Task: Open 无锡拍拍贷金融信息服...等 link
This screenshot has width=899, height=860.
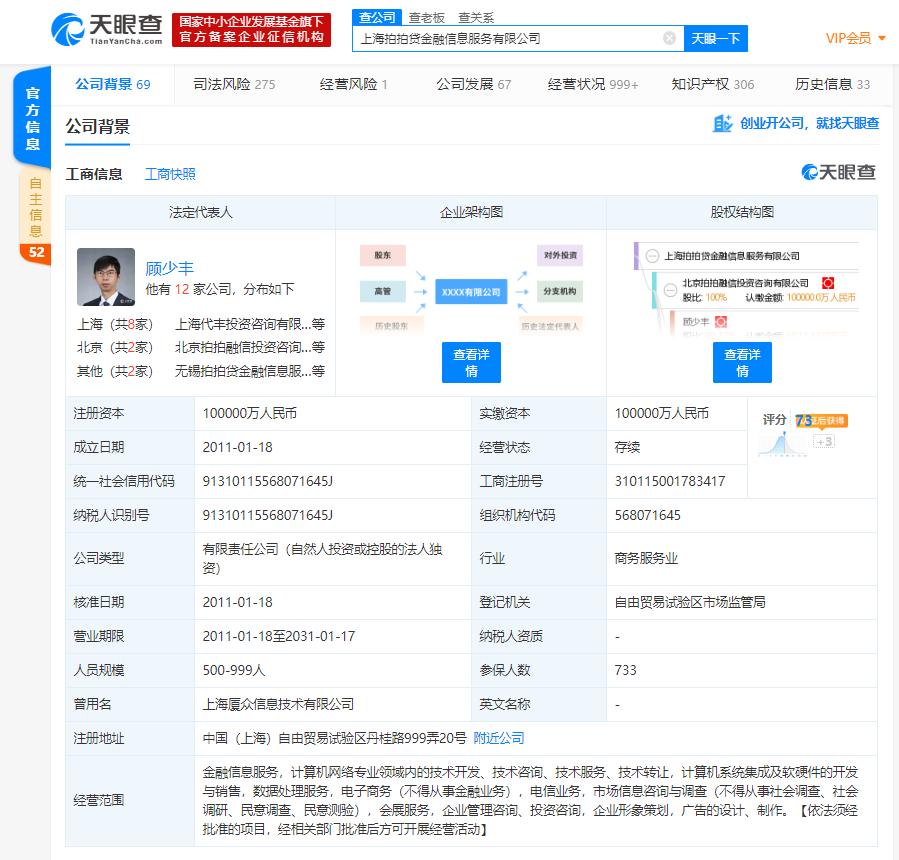Action: [250, 371]
